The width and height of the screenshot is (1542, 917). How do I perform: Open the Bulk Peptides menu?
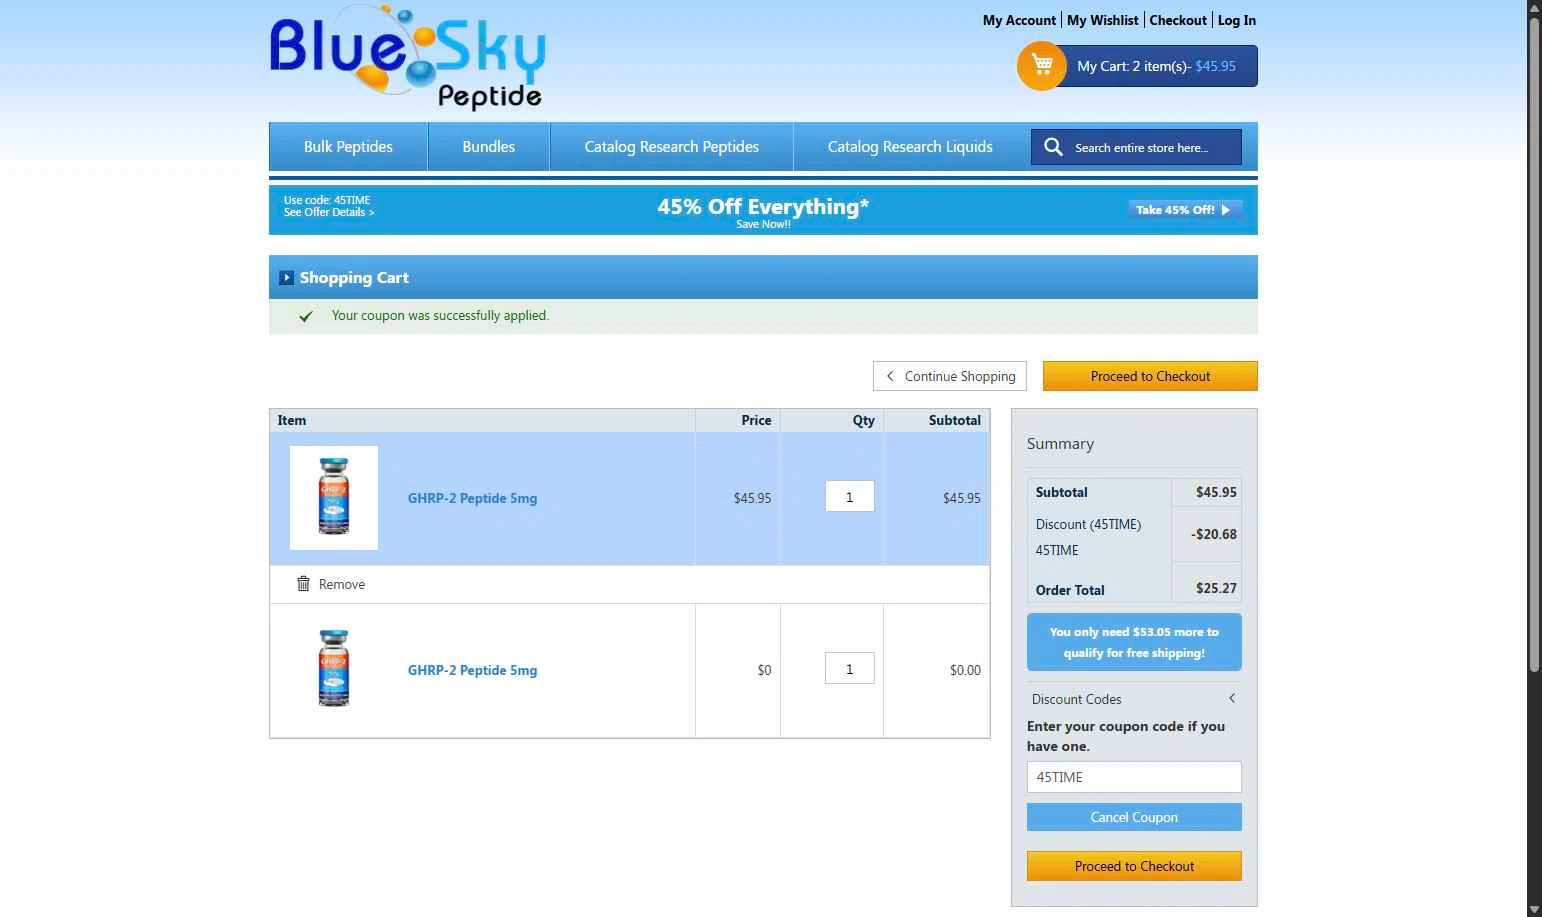click(348, 147)
